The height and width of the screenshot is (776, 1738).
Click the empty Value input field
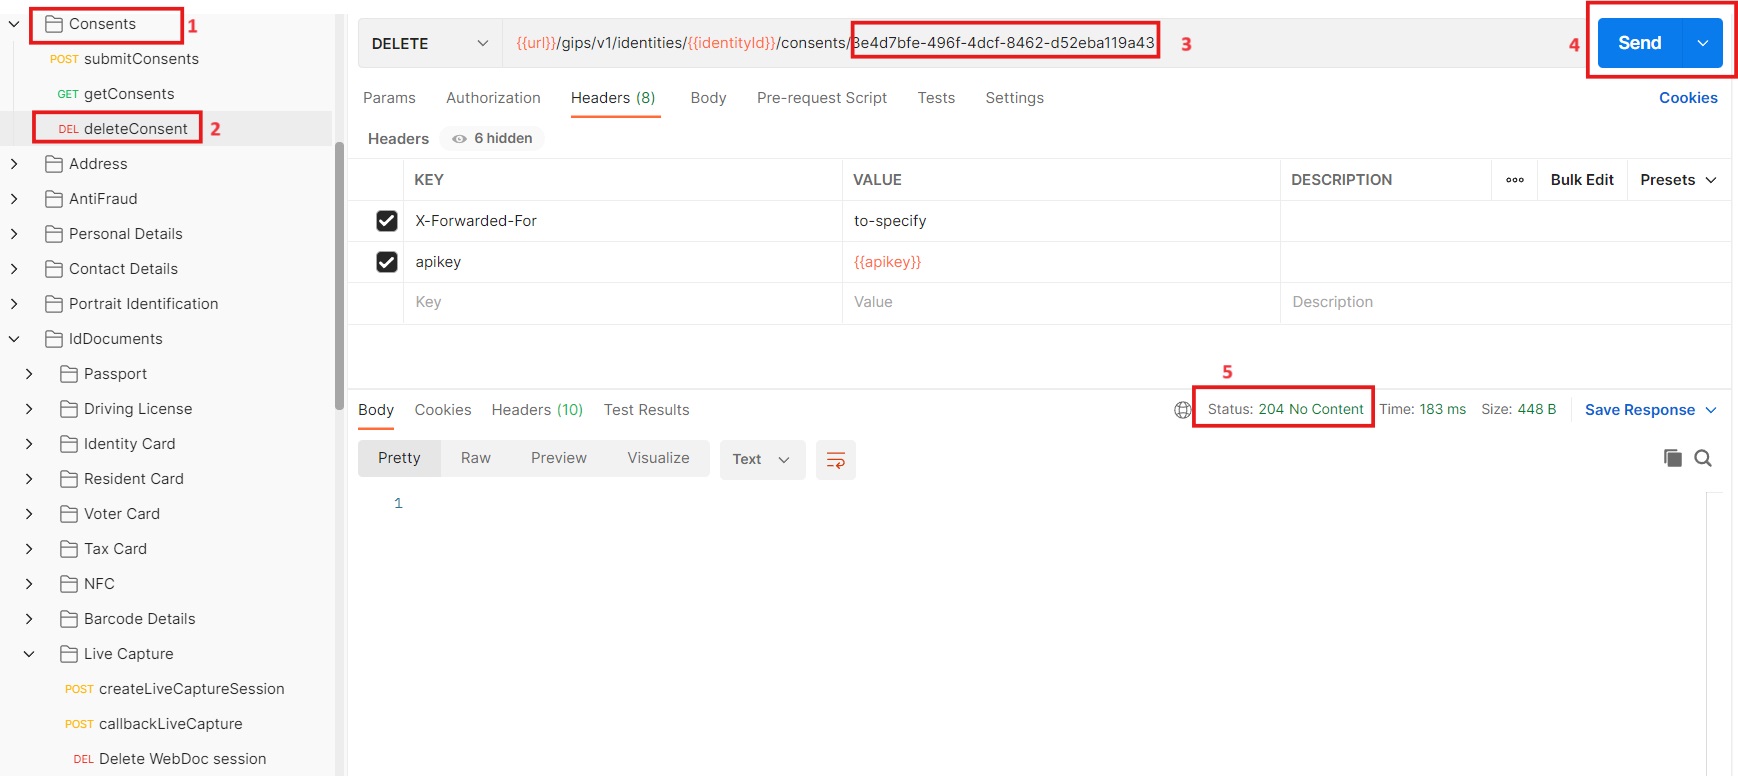click(x=1060, y=302)
